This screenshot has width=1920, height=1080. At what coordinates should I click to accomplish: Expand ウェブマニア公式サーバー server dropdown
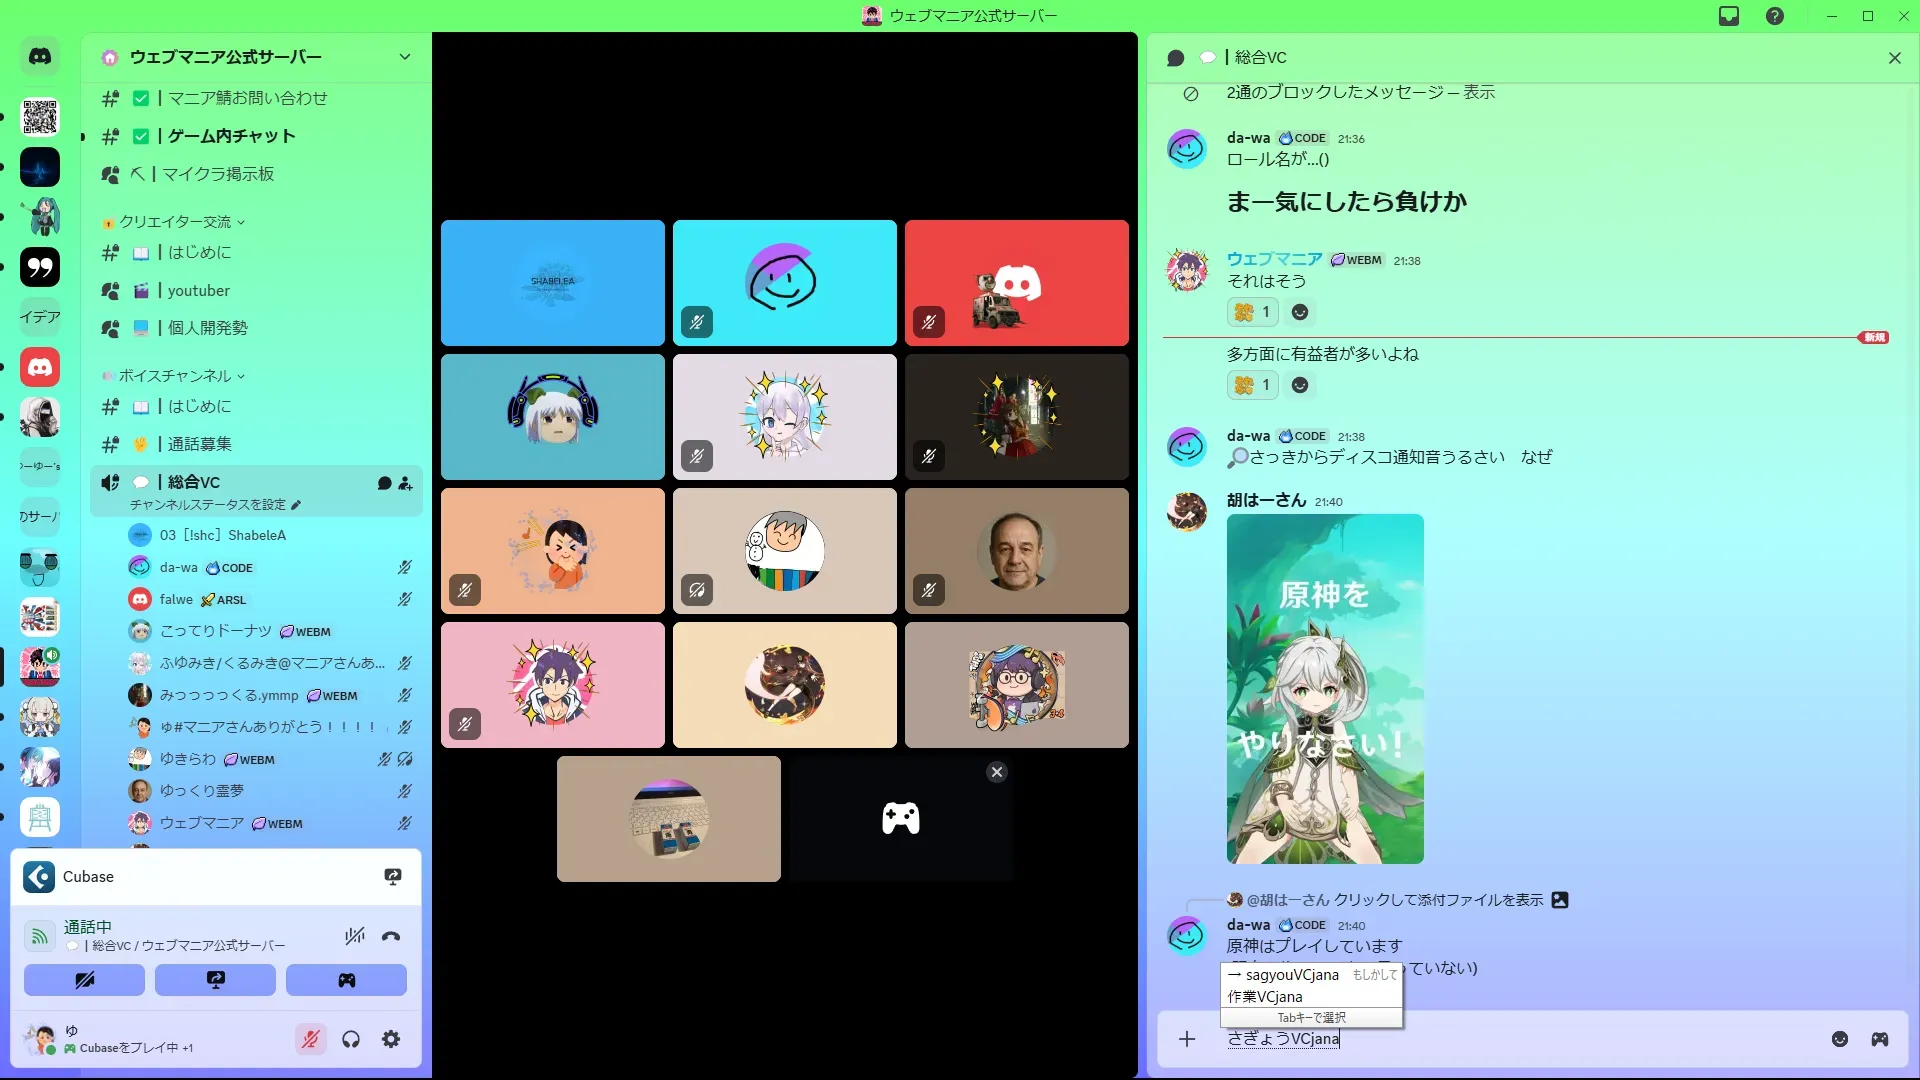point(405,57)
